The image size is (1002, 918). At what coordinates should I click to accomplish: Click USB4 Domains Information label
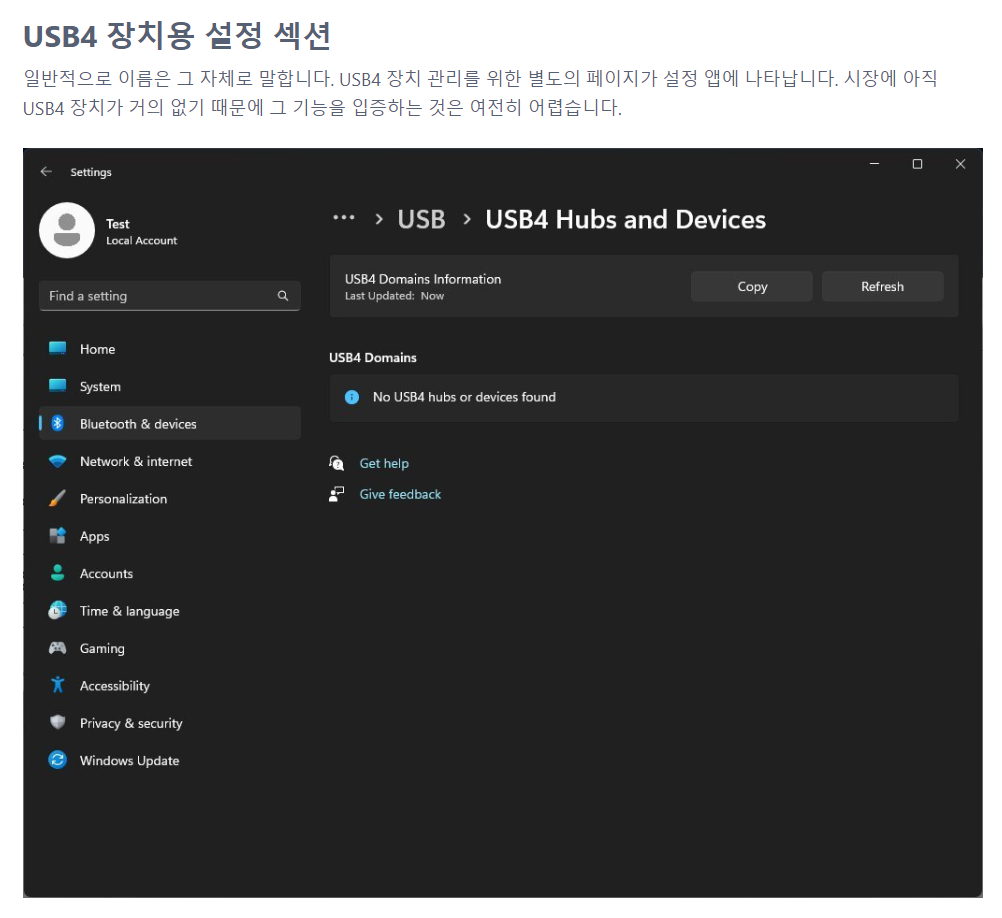[423, 279]
